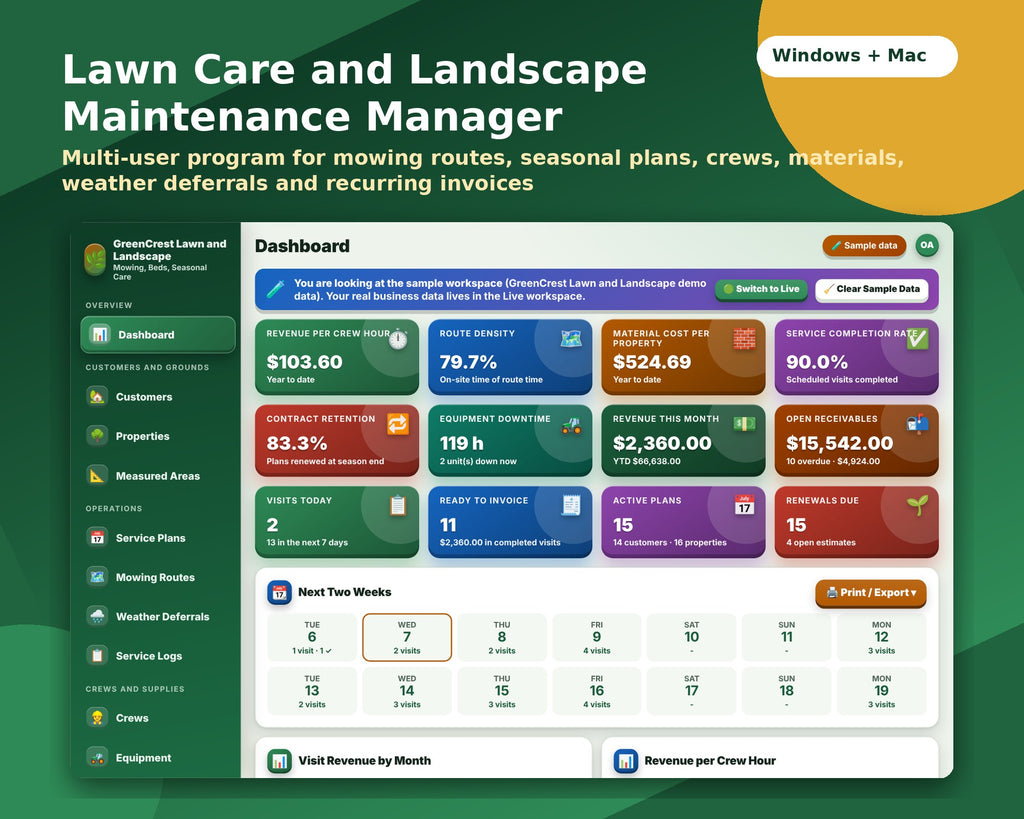Select Tuesday 13 day cell
This screenshot has width=1024, height=819.
click(x=312, y=691)
